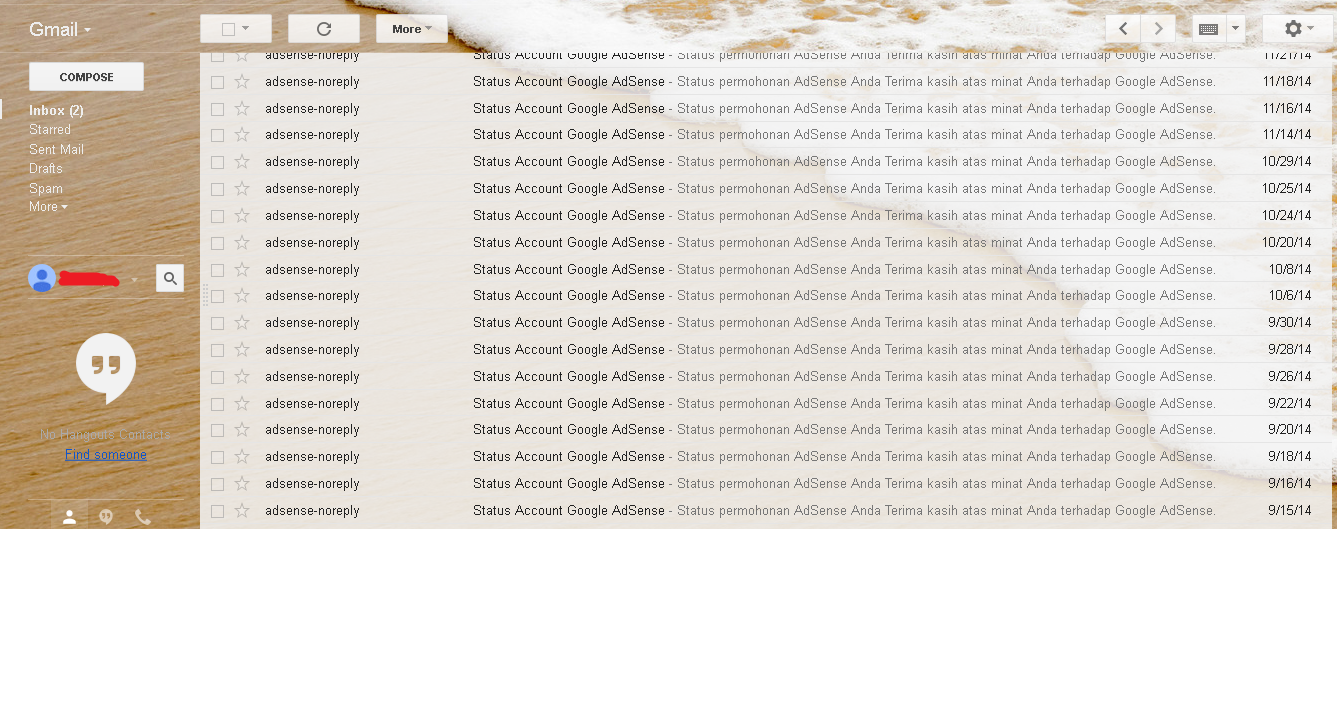Show contacts with the person icon
This screenshot has width=1337, height=705.
[70, 516]
